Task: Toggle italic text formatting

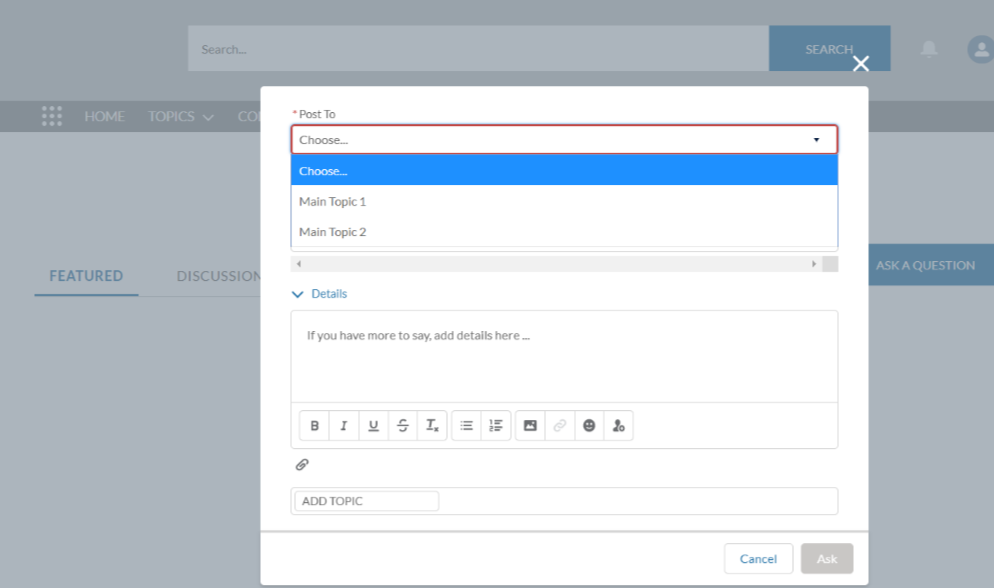Action: point(344,426)
